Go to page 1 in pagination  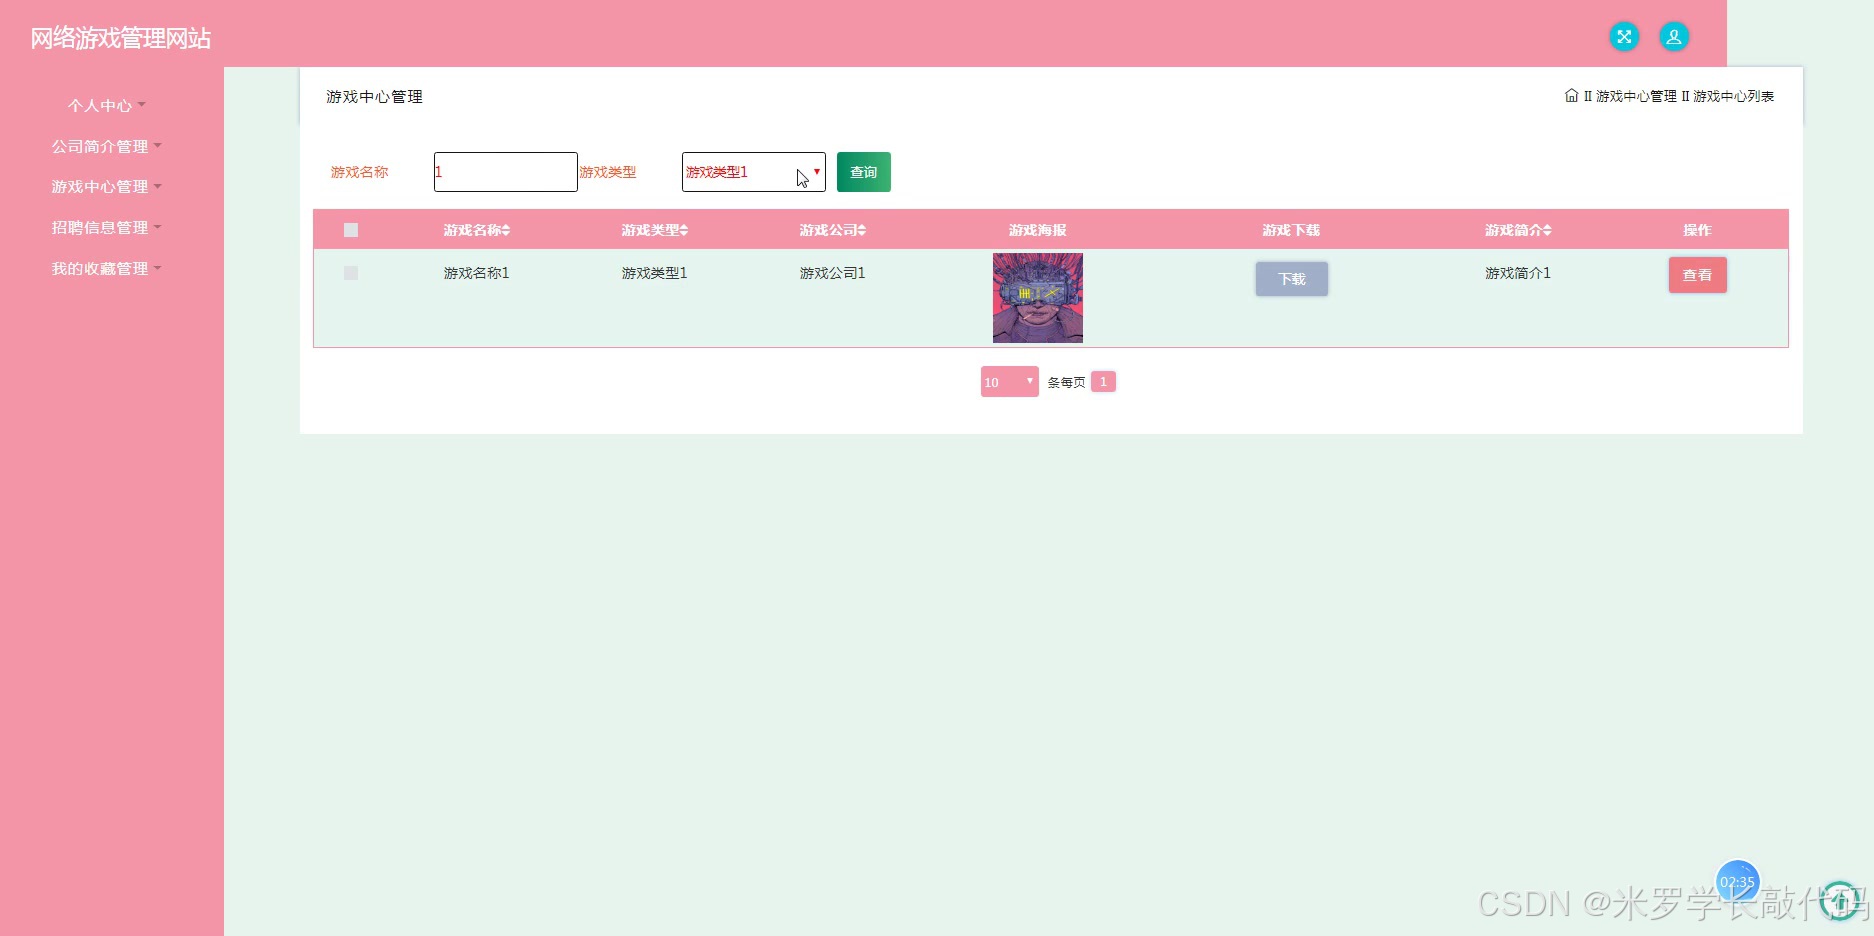(x=1103, y=382)
